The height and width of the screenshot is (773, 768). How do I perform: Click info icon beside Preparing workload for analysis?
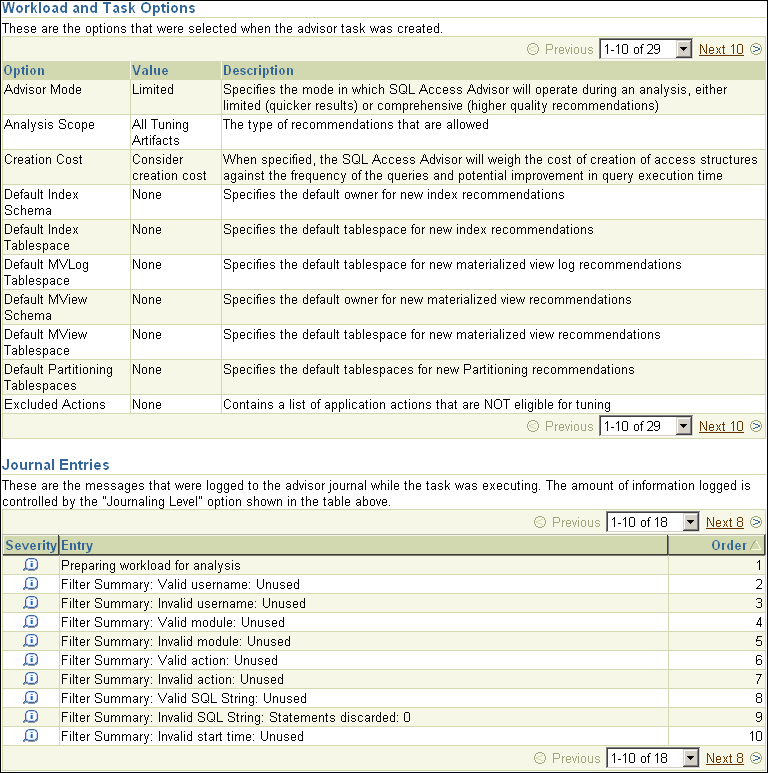[30, 565]
